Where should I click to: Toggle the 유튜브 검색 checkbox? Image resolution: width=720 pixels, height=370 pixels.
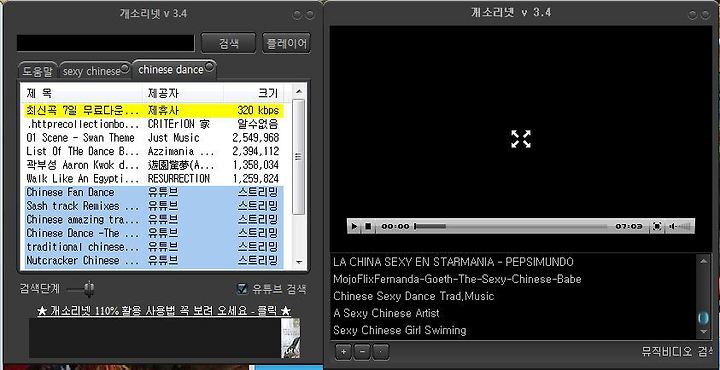pos(242,288)
